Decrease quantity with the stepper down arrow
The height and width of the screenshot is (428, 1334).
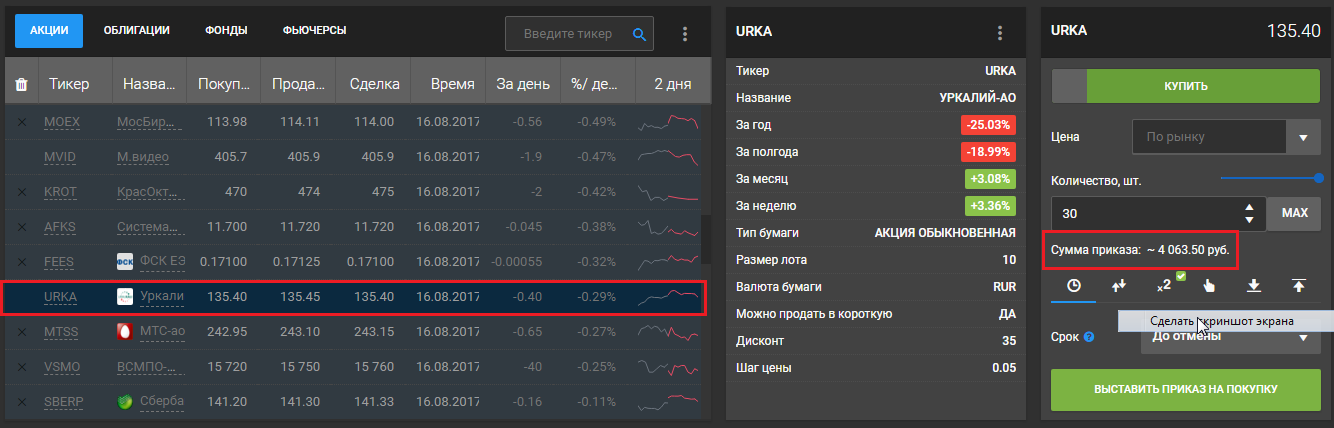(1249, 219)
